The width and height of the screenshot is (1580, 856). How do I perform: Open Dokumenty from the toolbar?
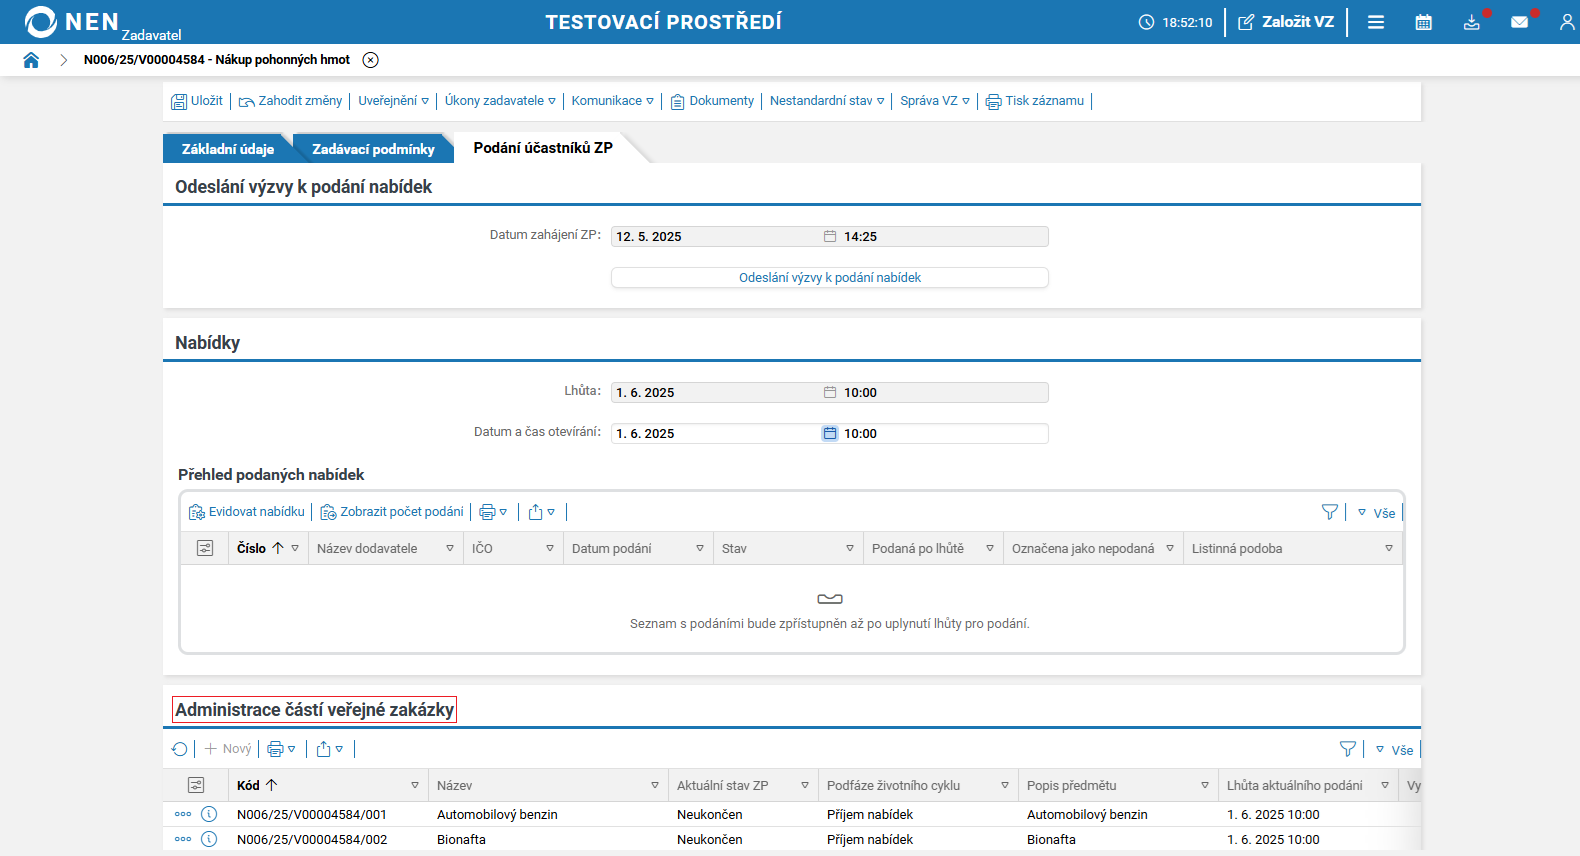(712, 101)
